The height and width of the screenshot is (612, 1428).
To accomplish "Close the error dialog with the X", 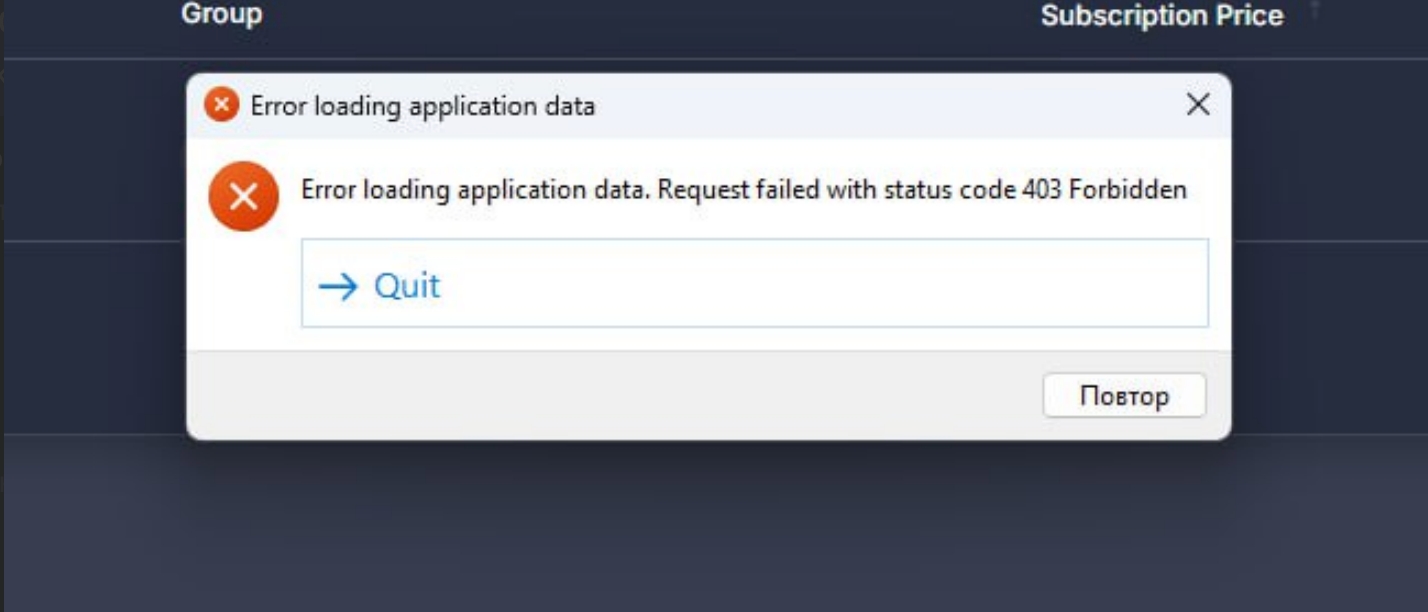I will [1197, 104].
